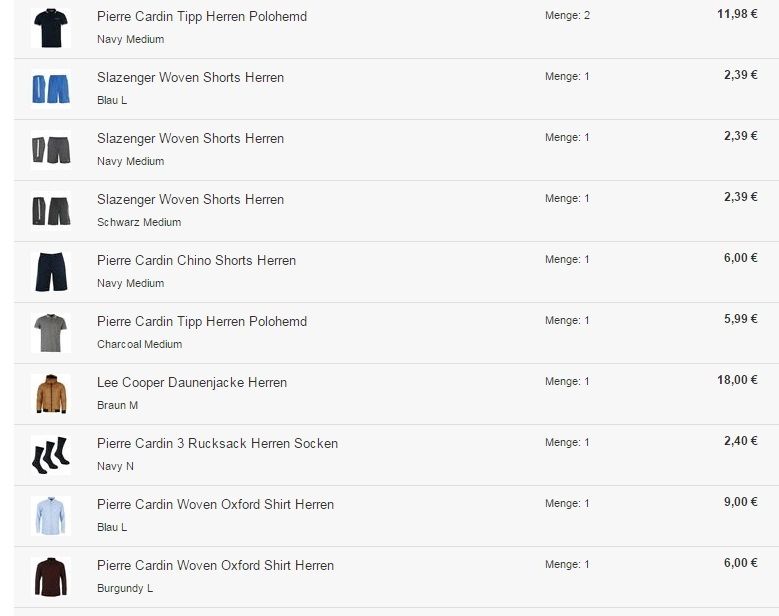Open Pierre Cardin Woven Oxford Shirt Burgundy
Screen dimensions: 779x616
tap(215, 566)
